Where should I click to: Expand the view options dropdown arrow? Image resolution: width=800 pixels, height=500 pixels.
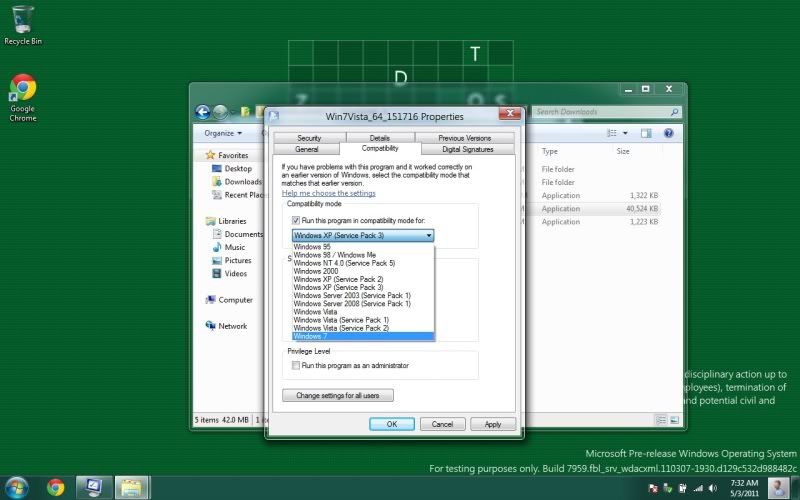coord(625,133)
